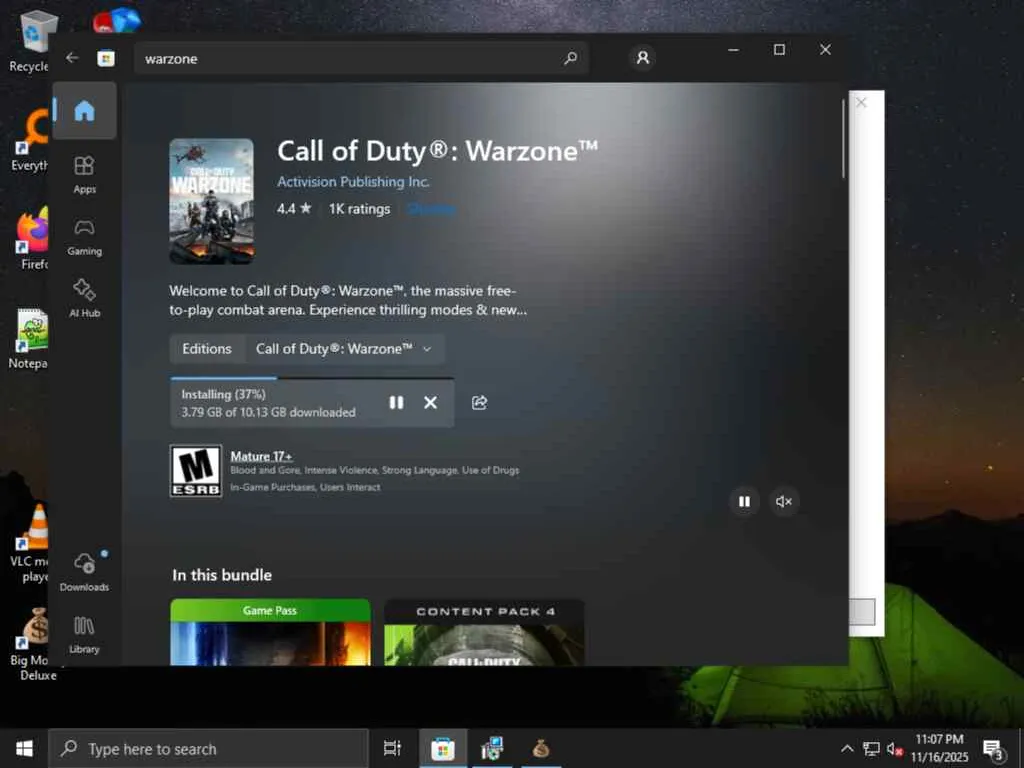The height and width of the screenshot is (768, 1024).
Task: Launch VLC media player desktop shortcut
Action: point(31,543)
